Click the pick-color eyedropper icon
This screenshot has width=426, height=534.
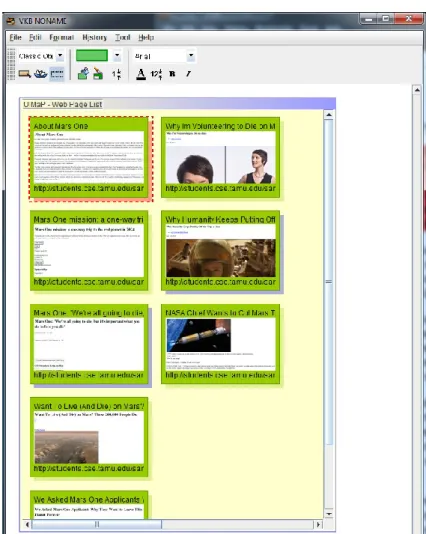83,74
